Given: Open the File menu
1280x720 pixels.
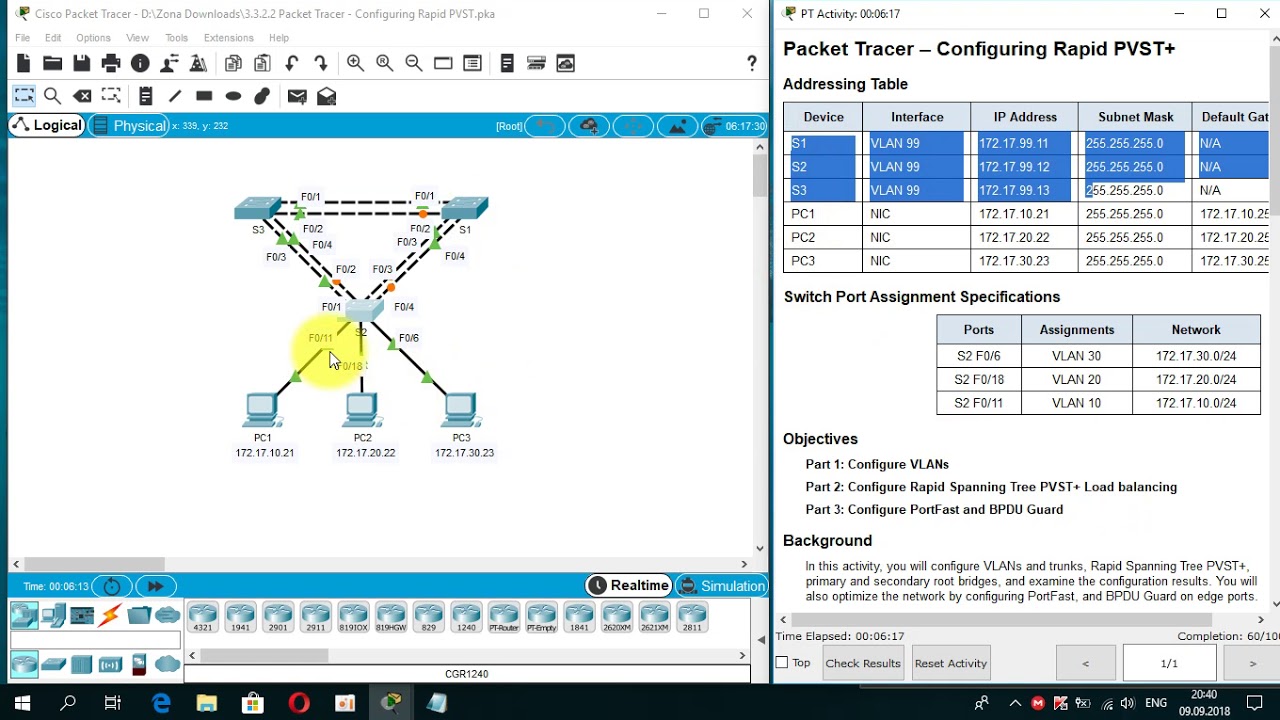Looking at the screenshot, I should [x=22, y=38].
